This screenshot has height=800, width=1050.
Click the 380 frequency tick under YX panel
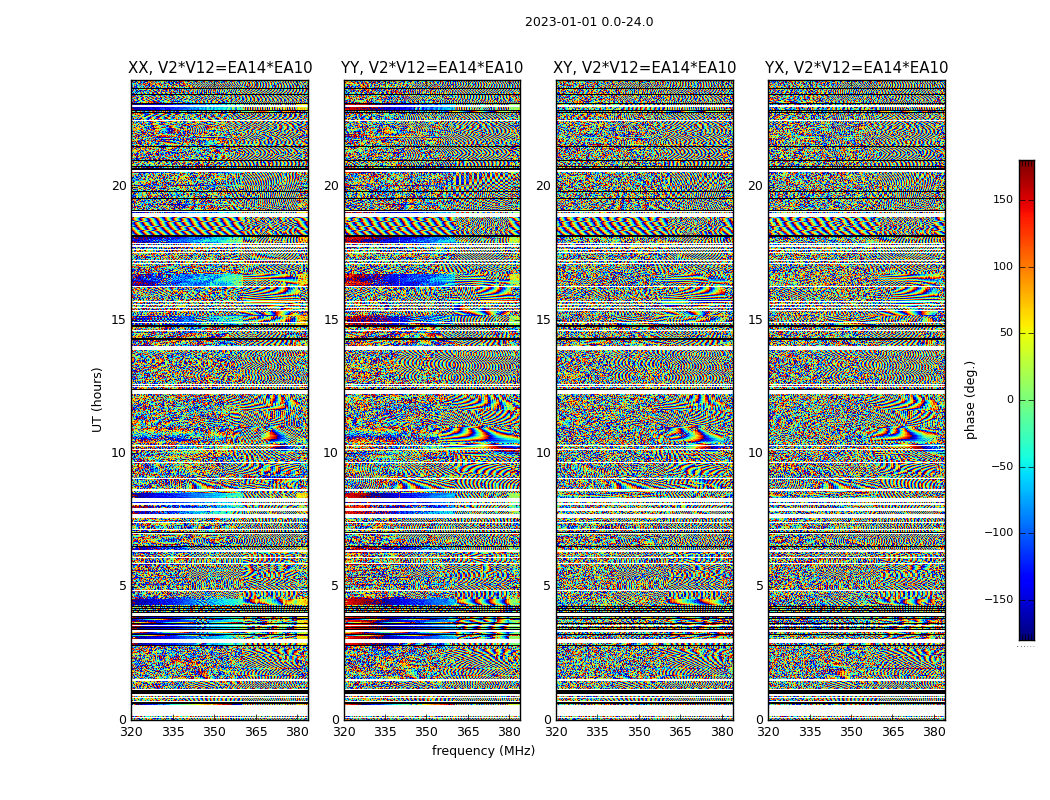pyautogui.click(x=934, y=732)
